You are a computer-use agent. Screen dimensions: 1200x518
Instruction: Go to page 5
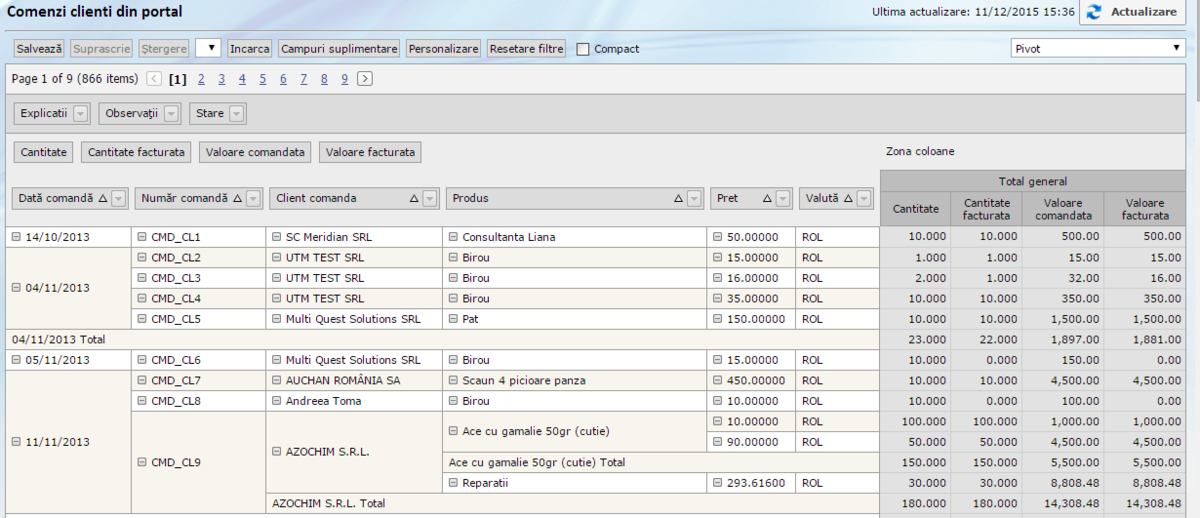point(263,78)
